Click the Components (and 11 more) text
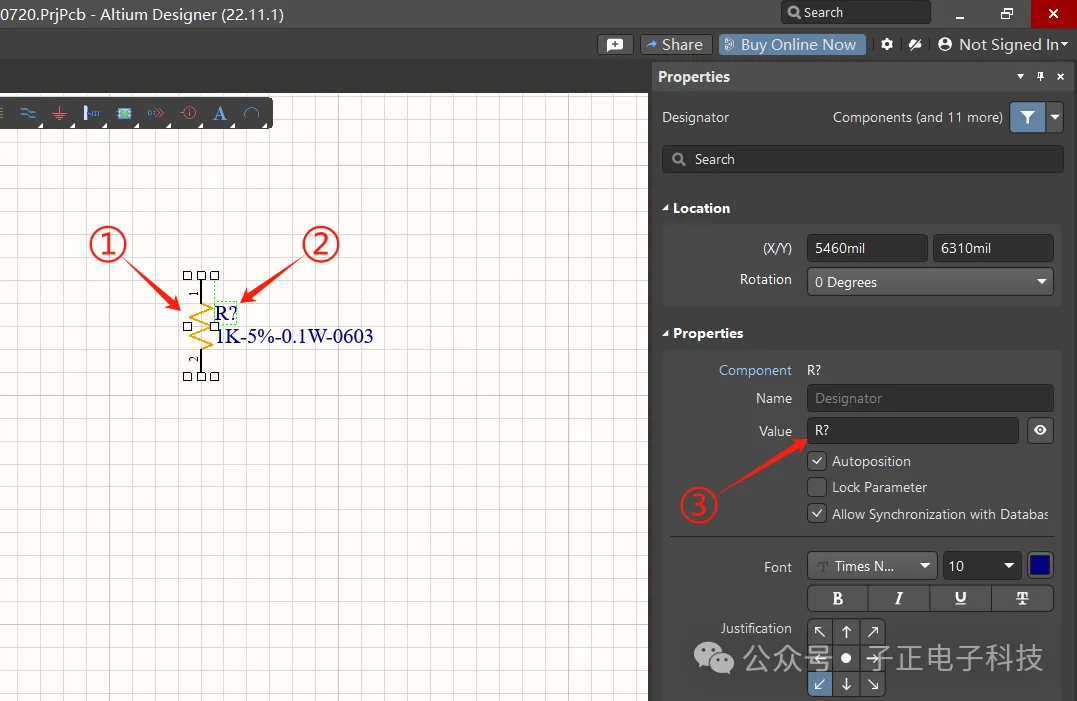Viewport: 1077px width, 701px height. 918,117
